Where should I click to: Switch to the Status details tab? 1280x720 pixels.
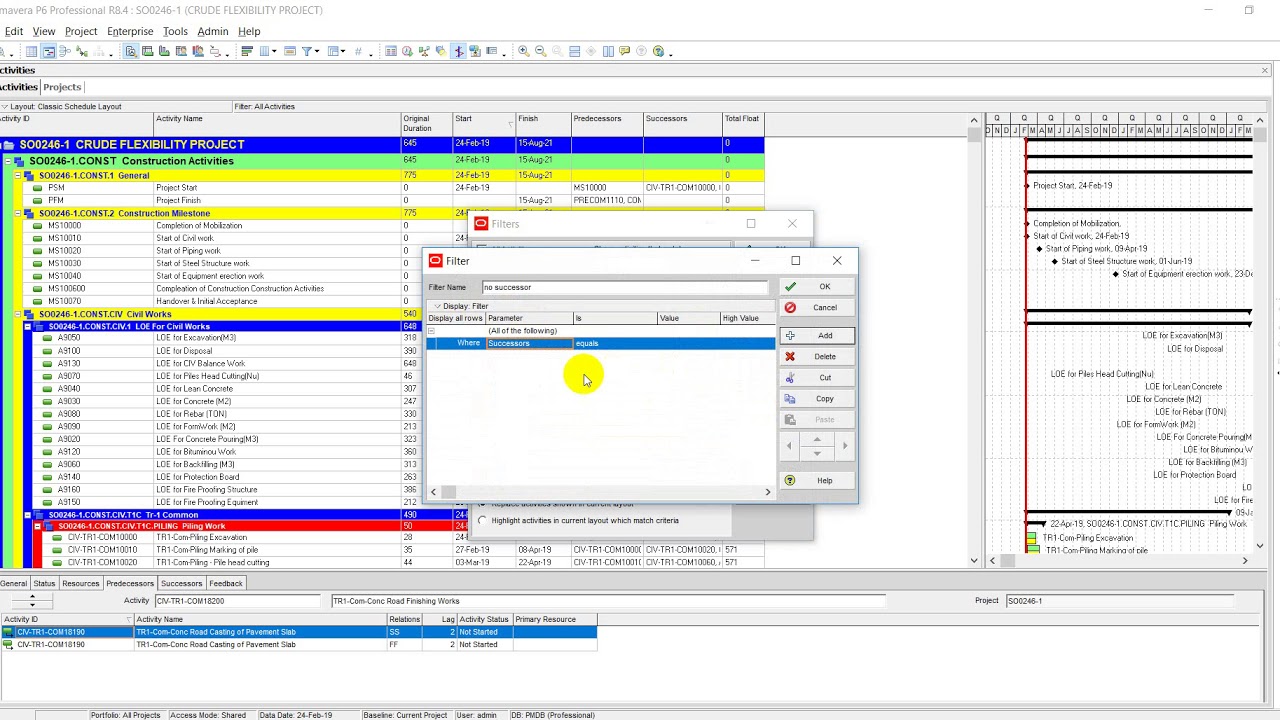pyautogui.click(x=44, y=583)
